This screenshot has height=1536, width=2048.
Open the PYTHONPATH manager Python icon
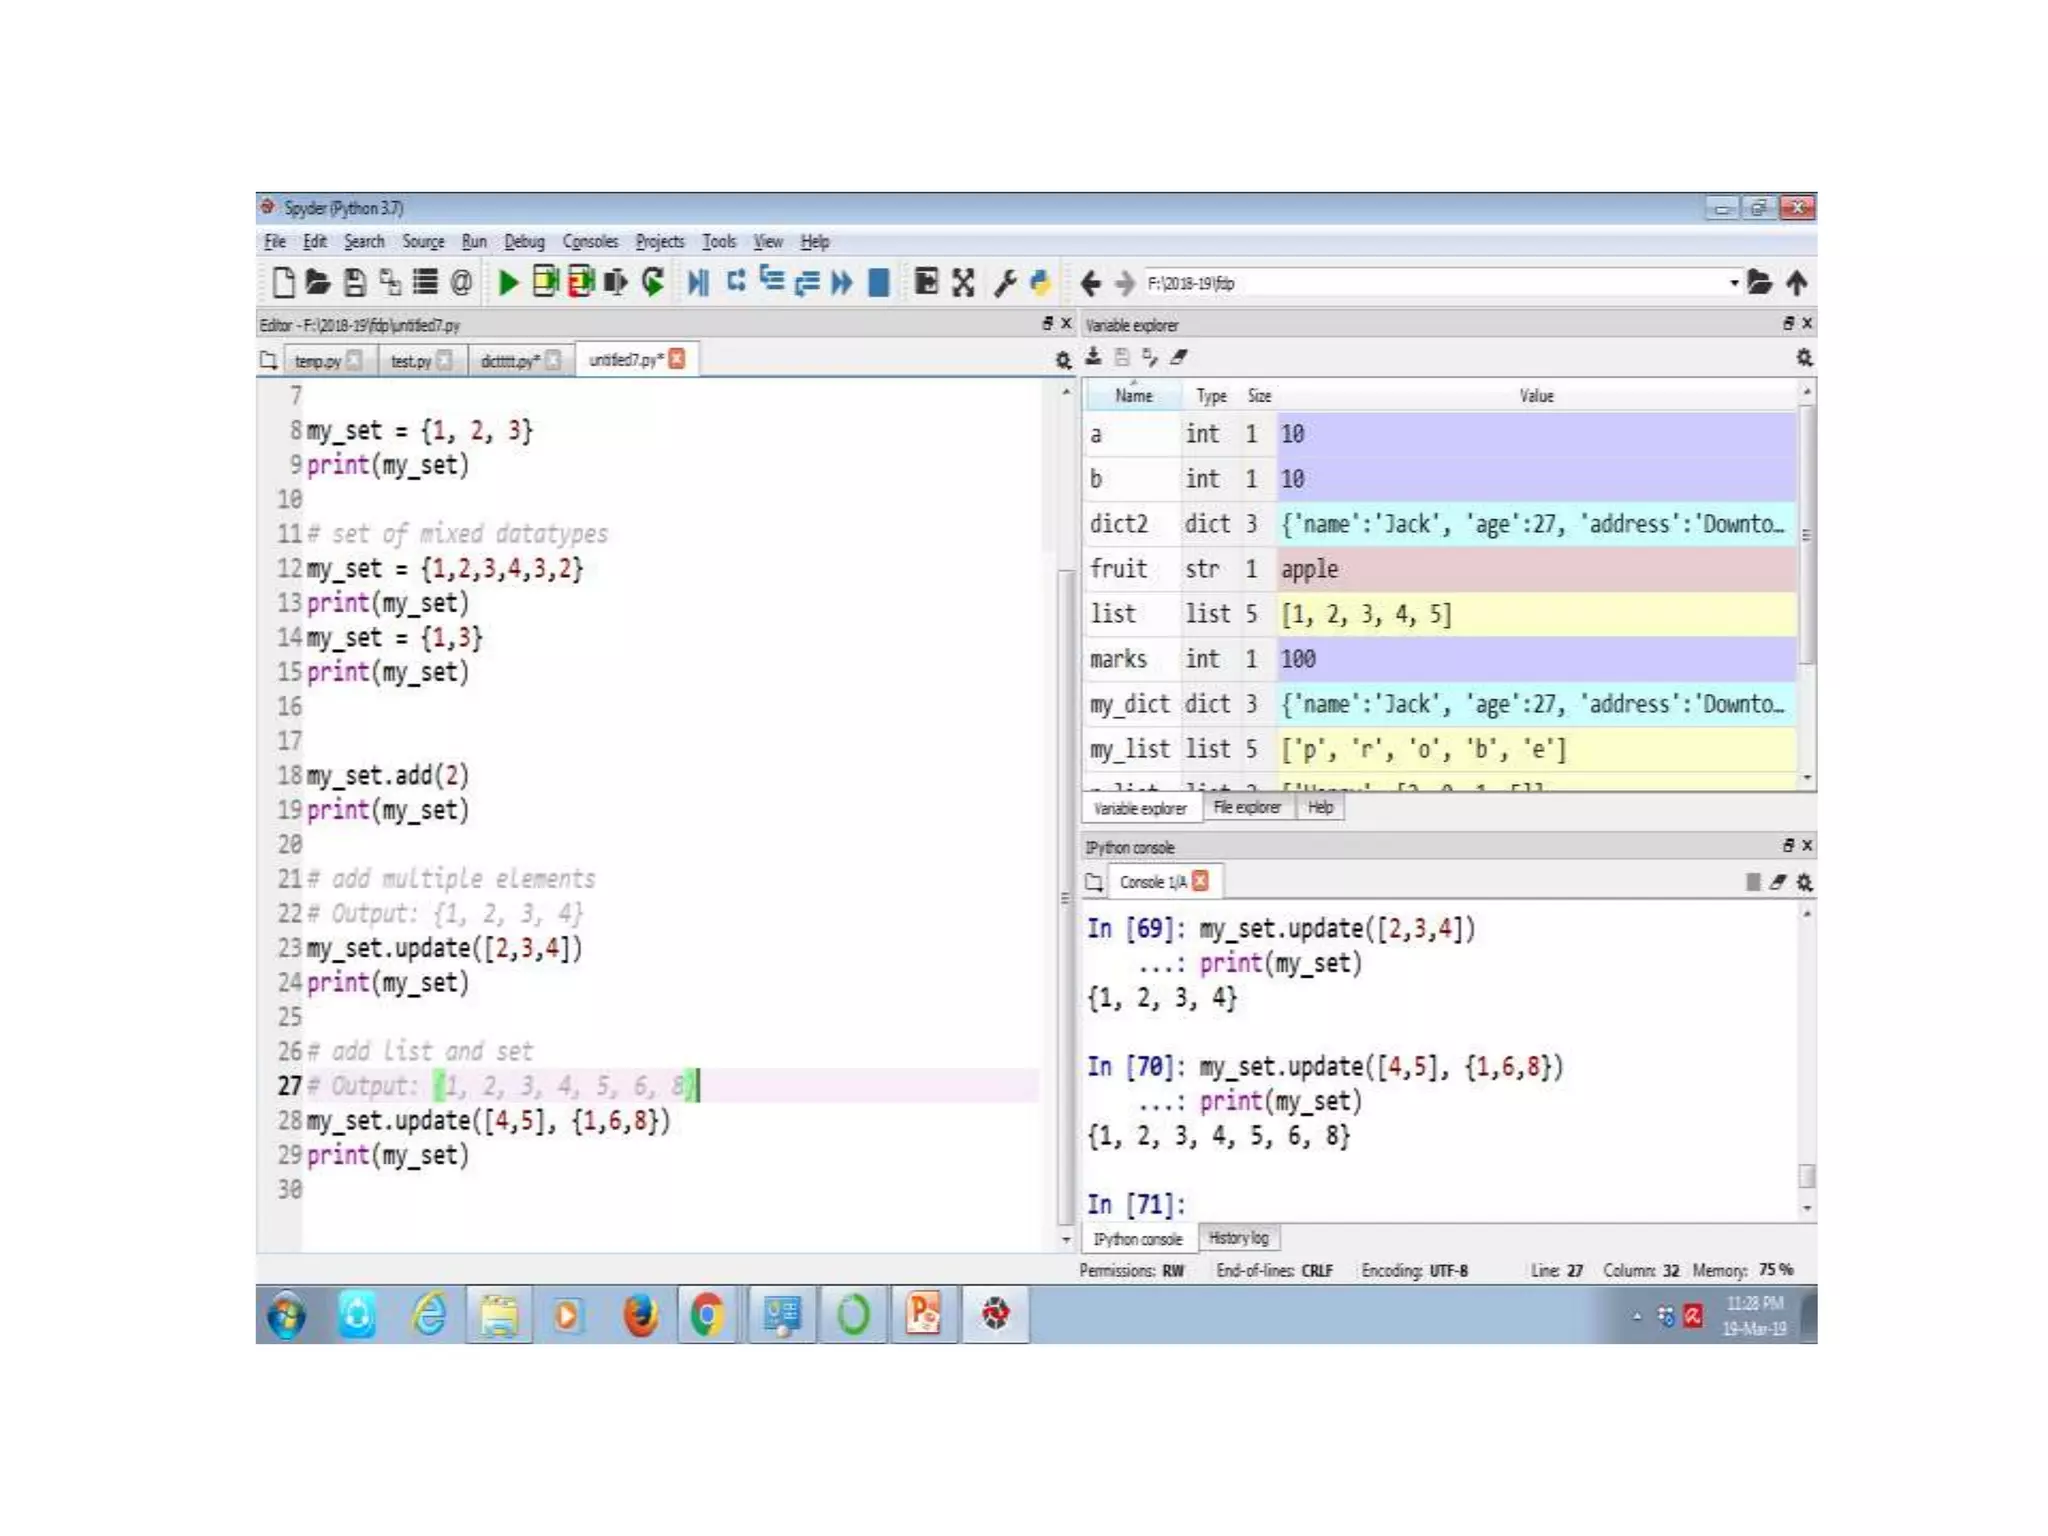click(1040, 283)
